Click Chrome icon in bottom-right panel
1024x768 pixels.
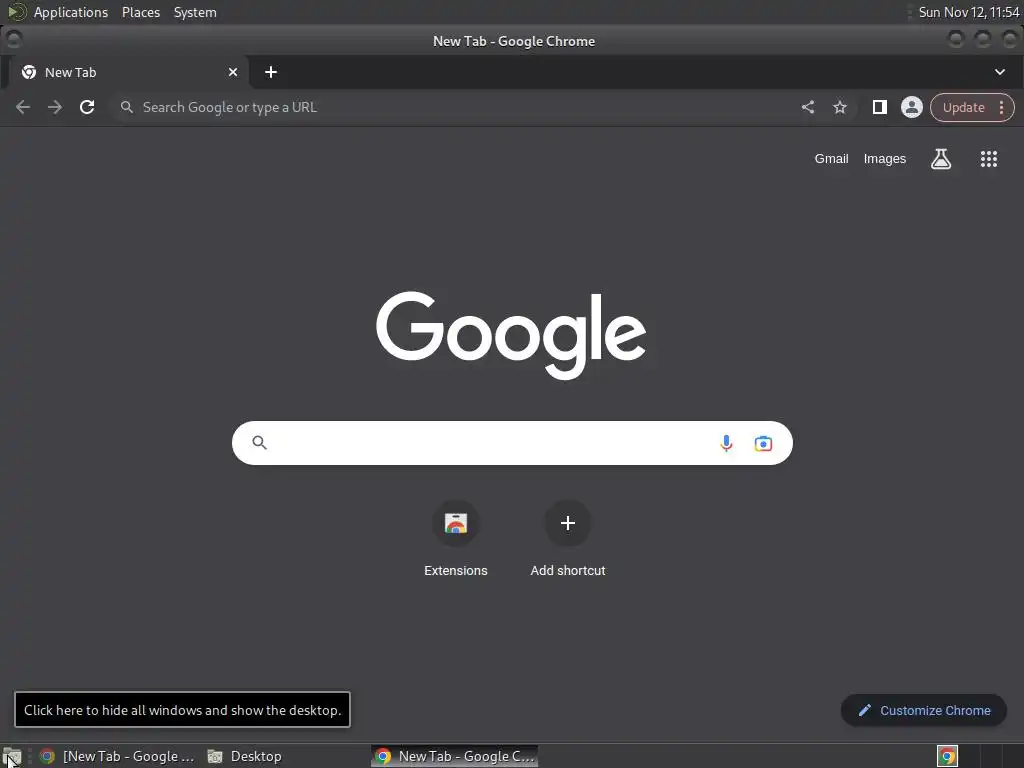click(947, 756)
